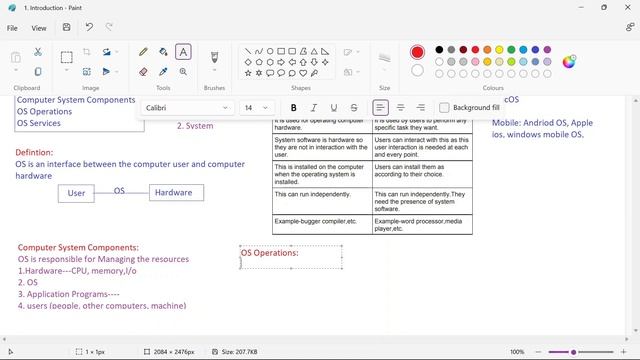Choose the Heart shape
This screenshot has height=360, width=640.
(303, 73)
